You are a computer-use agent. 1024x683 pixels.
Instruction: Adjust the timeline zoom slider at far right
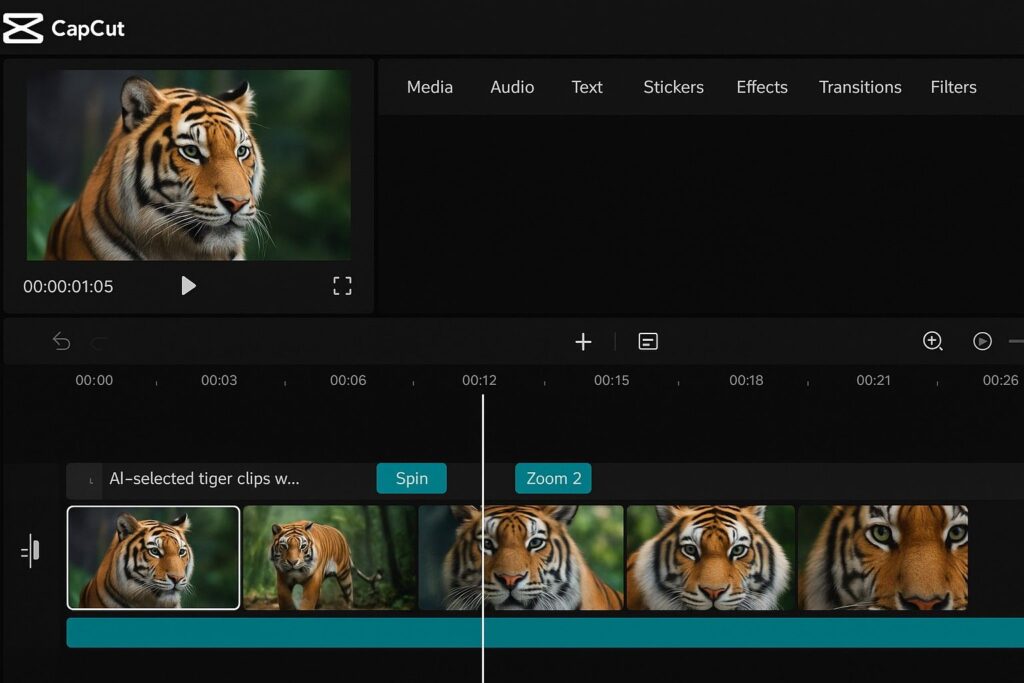[x=1018, y=341]
